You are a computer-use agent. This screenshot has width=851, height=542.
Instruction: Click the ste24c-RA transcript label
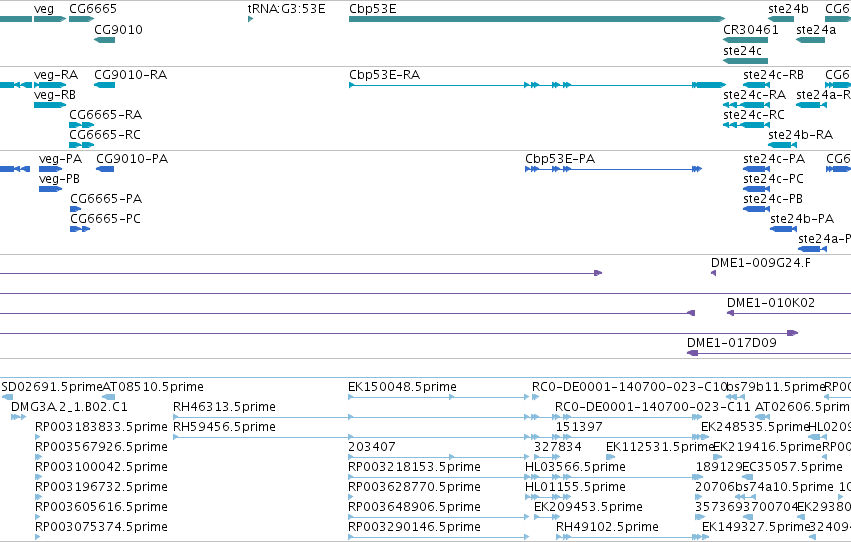[754, 95]
